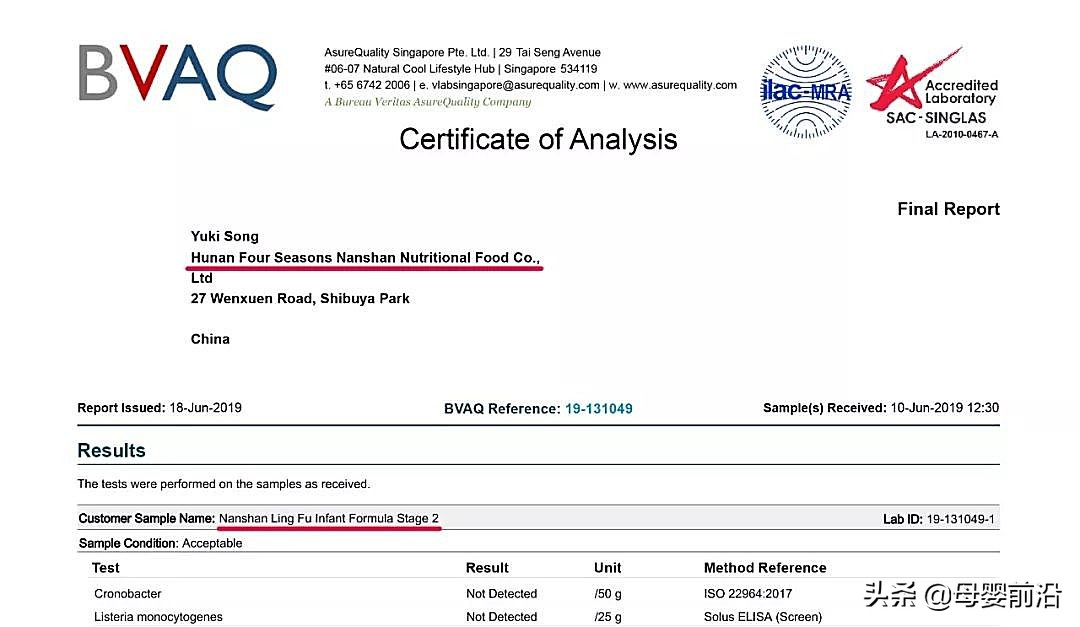Click the 'Unit' column header
This screenshot has width=1080, height=627.
(608, 568)
